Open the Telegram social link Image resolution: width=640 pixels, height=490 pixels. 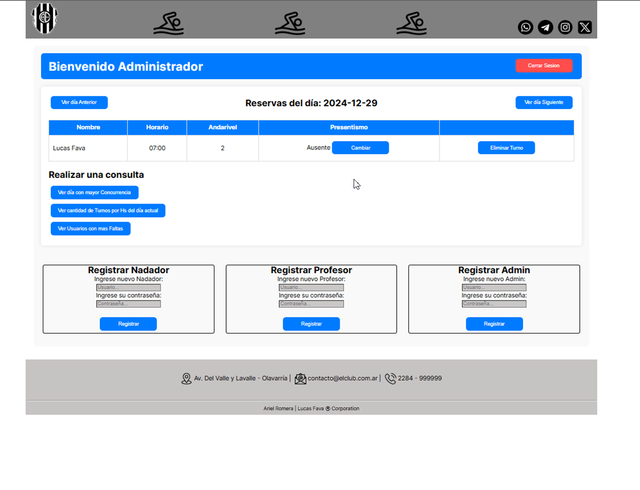pyautogui.click(x=545, y=28)
